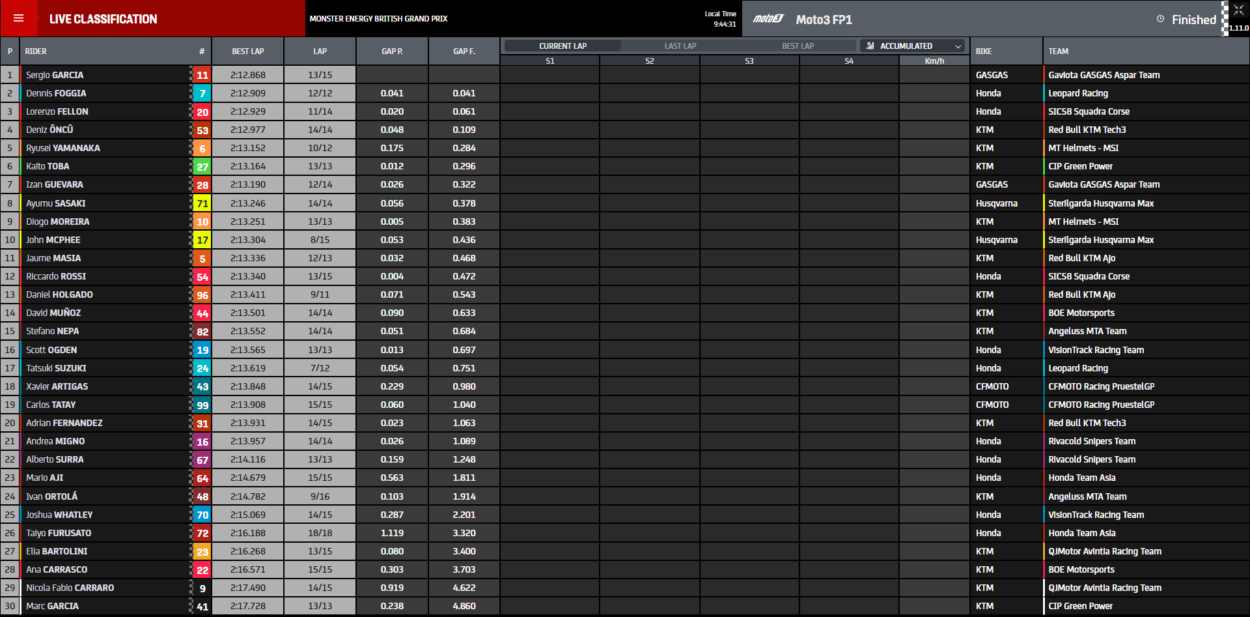Select rider Jaume MASIA
Viewport: 1250px width, 617px height.
tap(54, 258)
